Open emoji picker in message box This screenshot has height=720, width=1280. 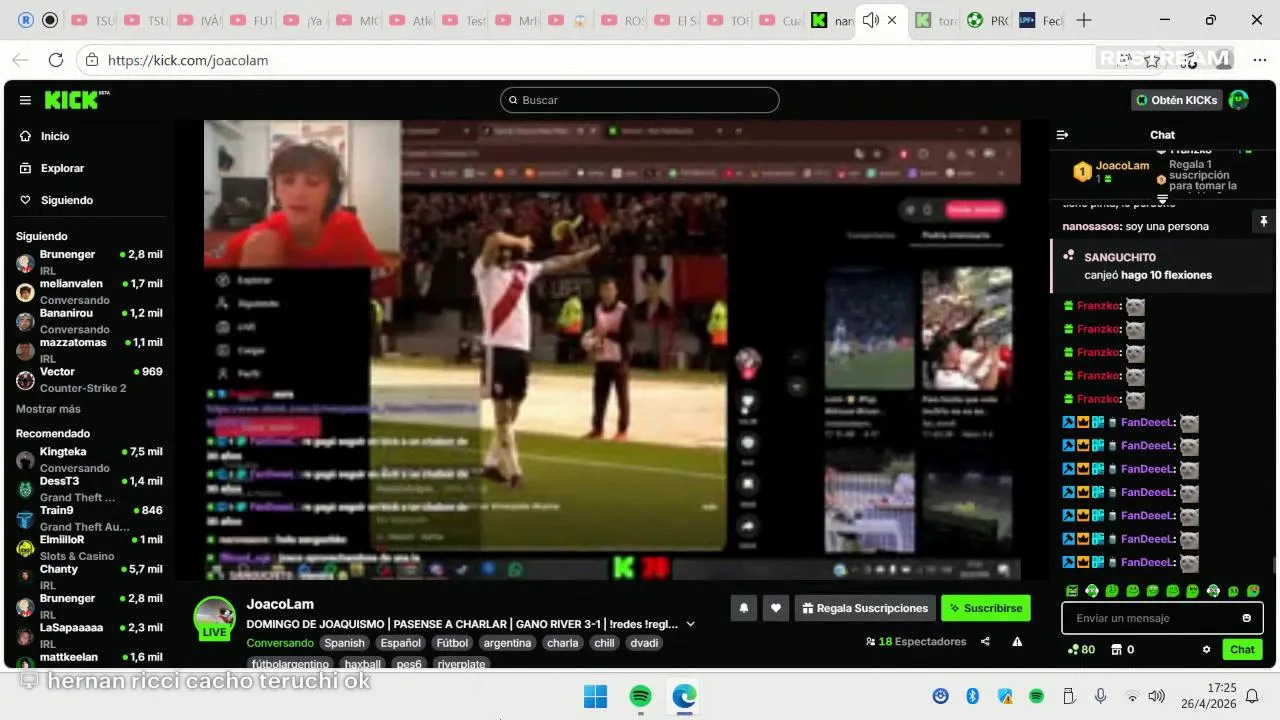(x=1246, y=618)
